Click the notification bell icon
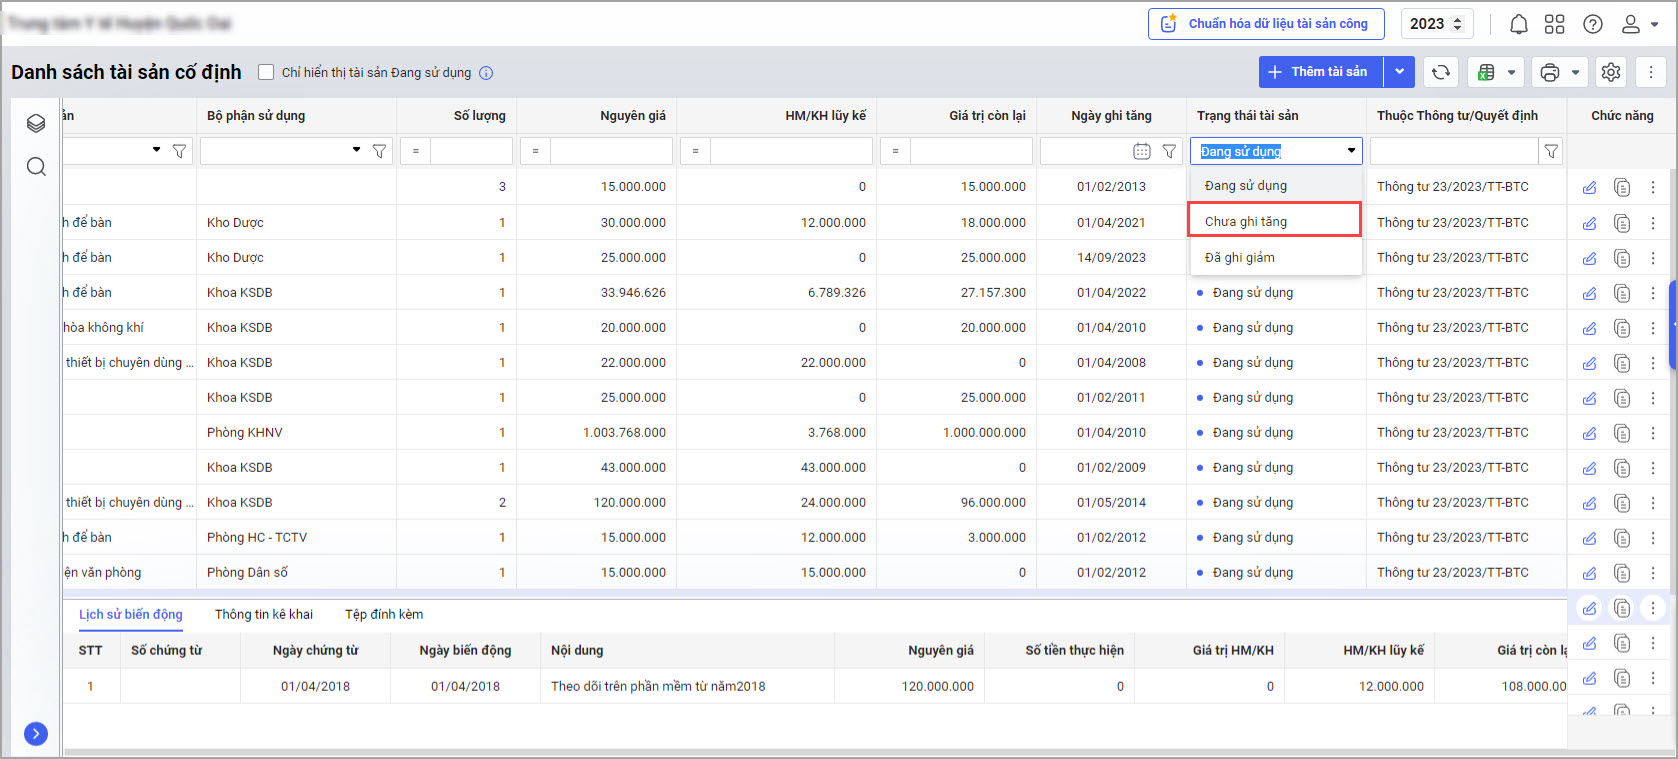The image size is (1678, 759). click(x=1518, y=24)
